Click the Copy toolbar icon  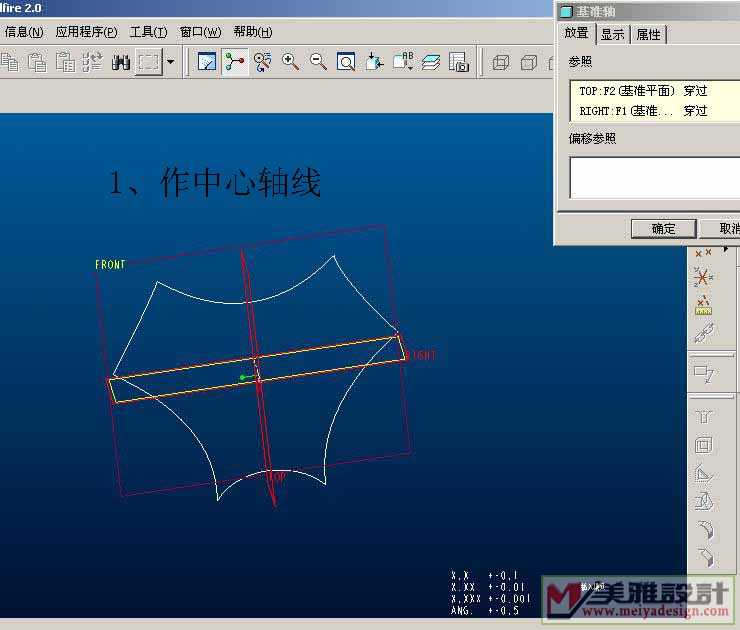tap(9, 62)
